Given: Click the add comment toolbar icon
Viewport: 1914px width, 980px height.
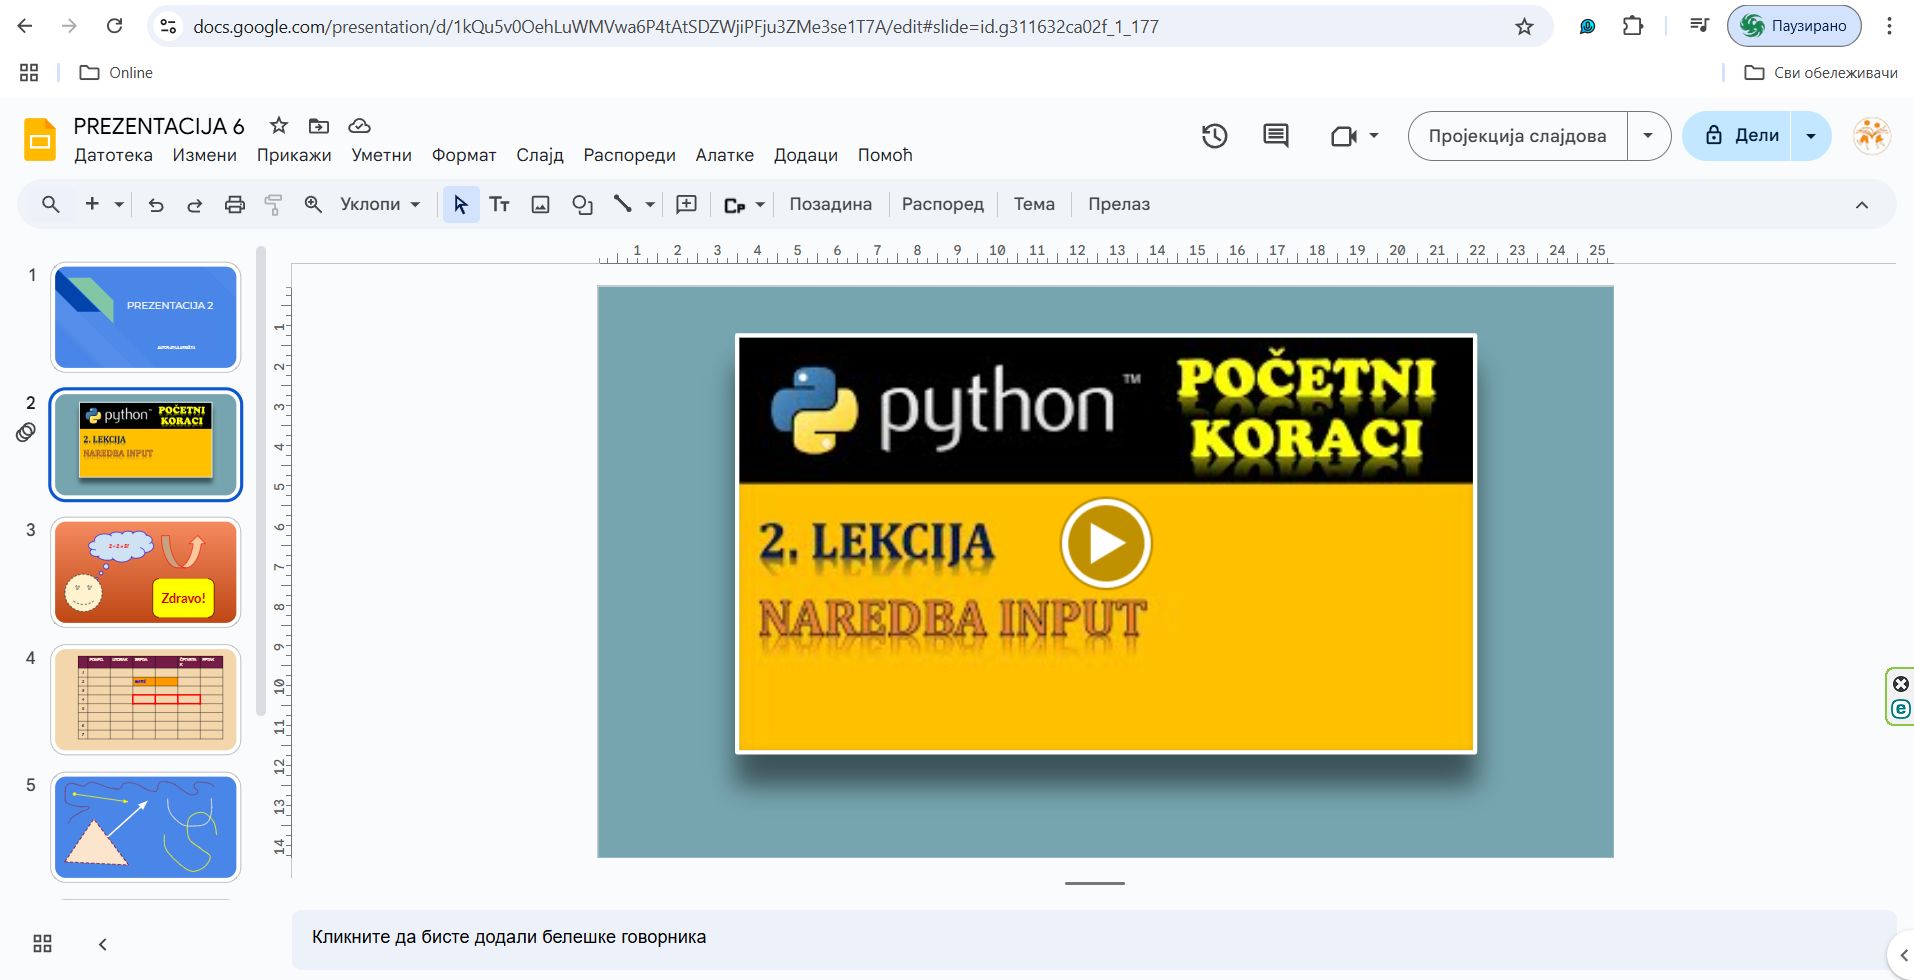Looking at the screenshot, I should pyautogui.click(x=686, y=205).
